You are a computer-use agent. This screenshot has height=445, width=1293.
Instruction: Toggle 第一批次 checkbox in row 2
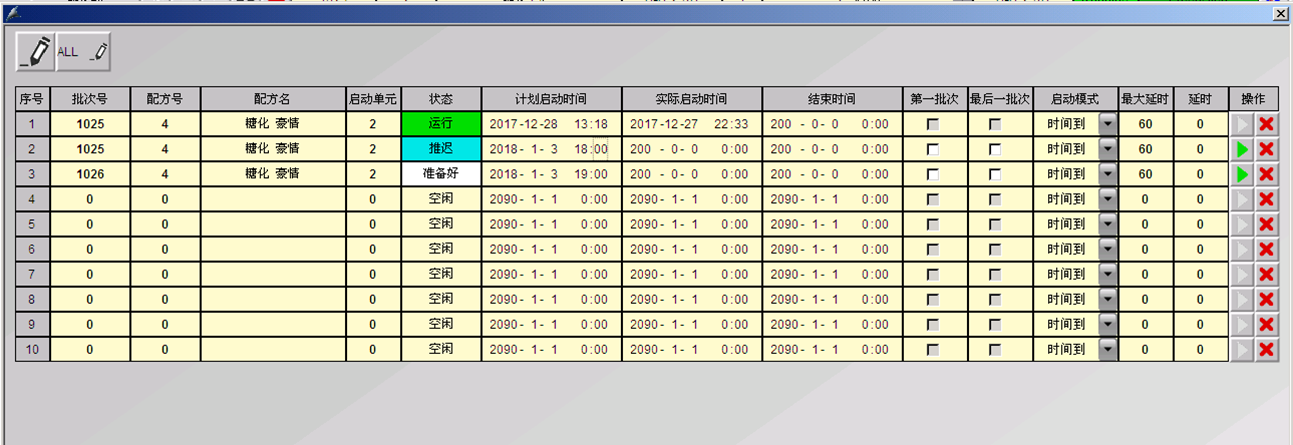[933, 149]
